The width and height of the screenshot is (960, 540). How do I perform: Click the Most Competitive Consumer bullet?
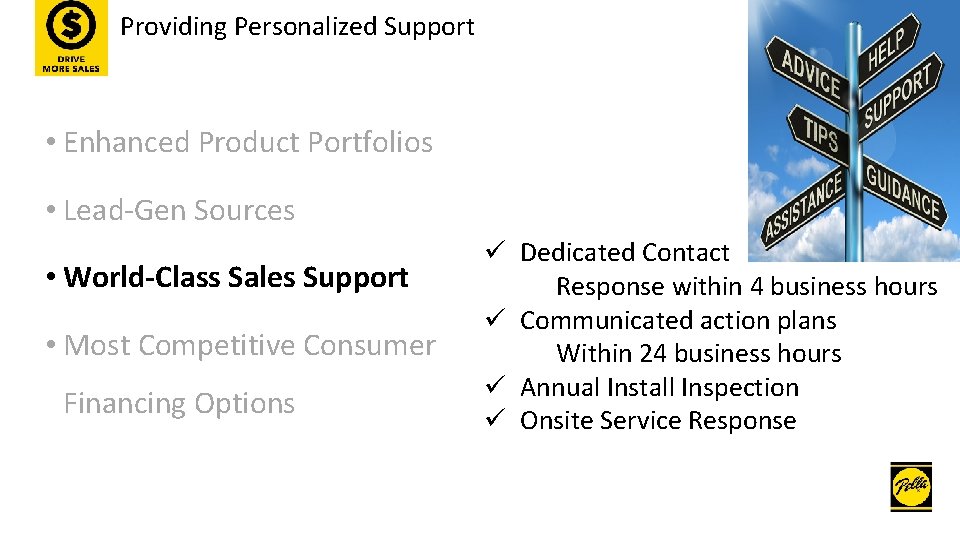coord(249,346)
